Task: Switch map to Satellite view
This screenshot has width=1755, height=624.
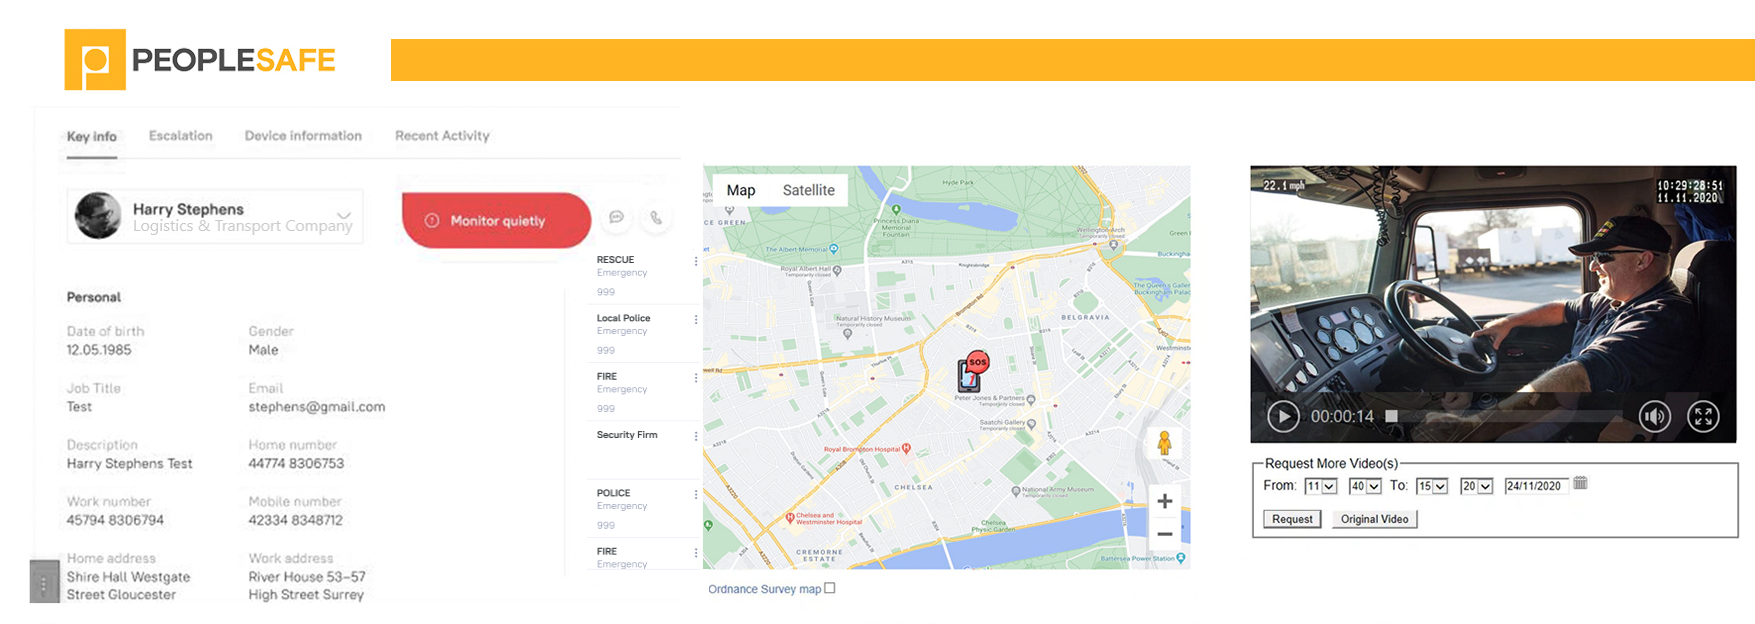Action: (808, 190)
